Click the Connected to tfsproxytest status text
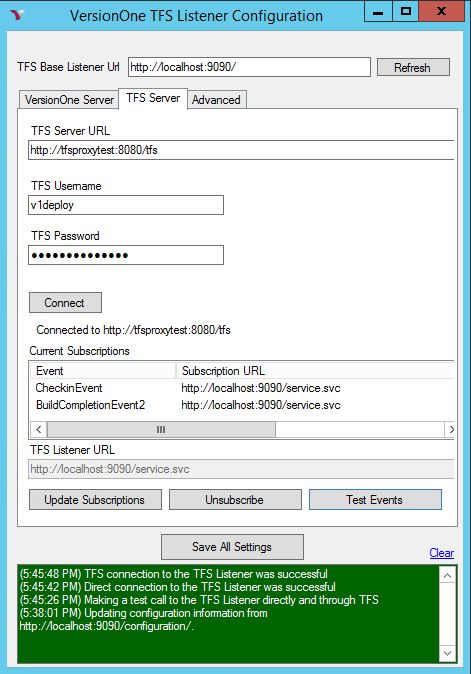 point(134,330)
